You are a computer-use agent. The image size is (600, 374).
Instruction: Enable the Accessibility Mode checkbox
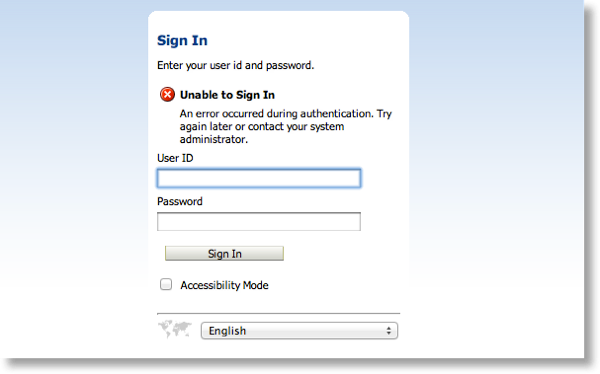click(x=166, y=284)
